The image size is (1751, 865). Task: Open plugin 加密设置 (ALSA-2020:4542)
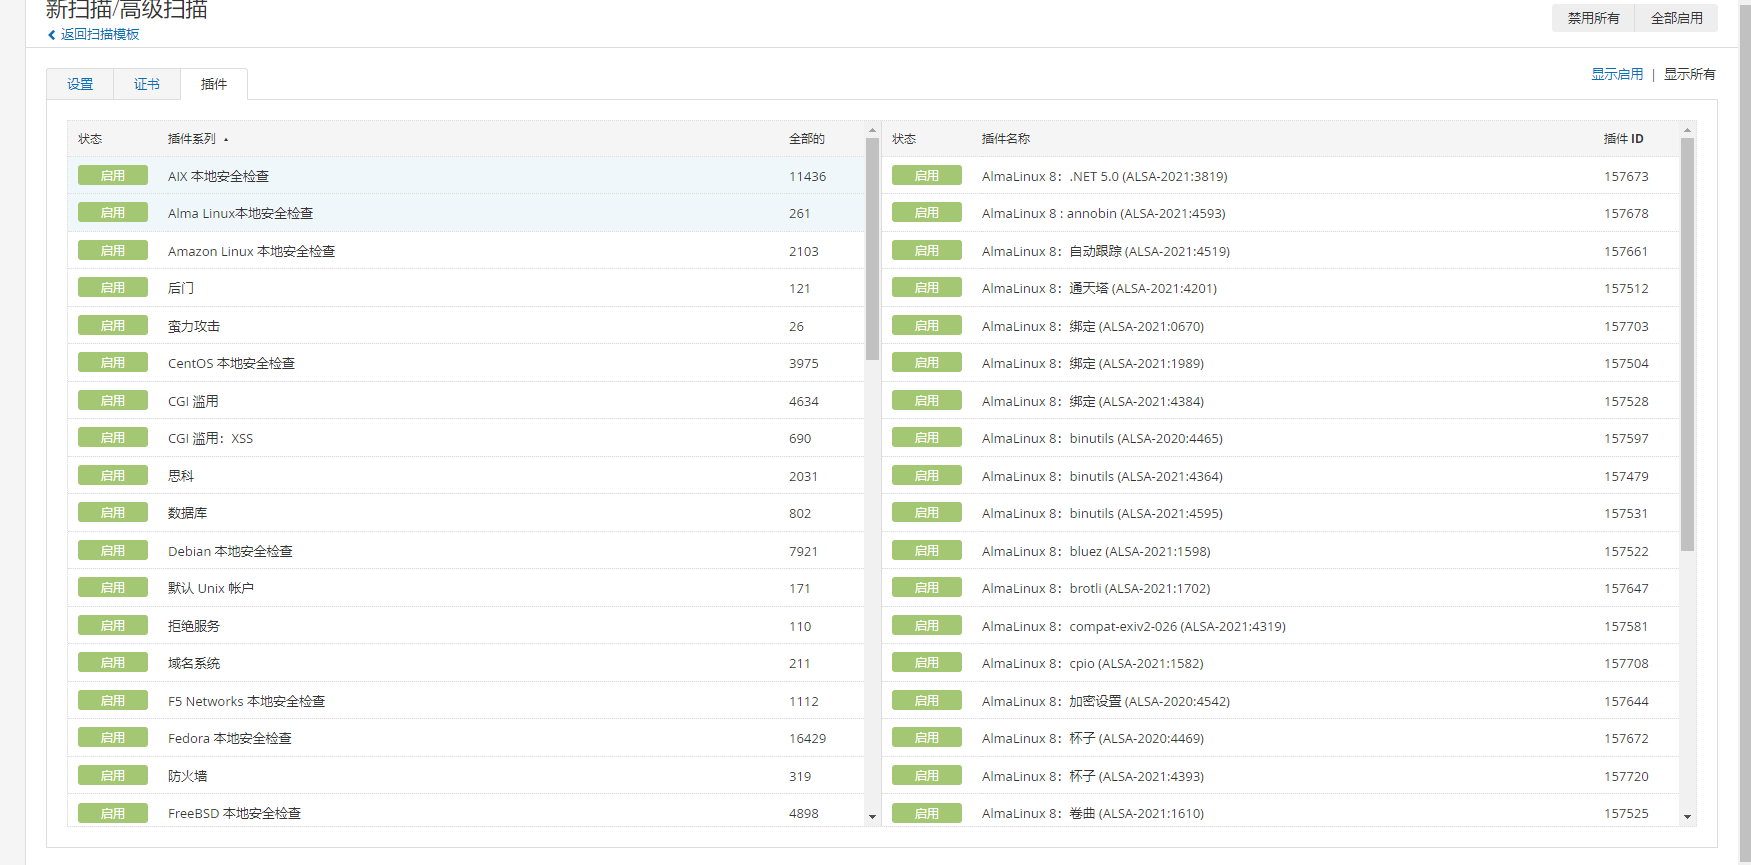coord(1106,701)
